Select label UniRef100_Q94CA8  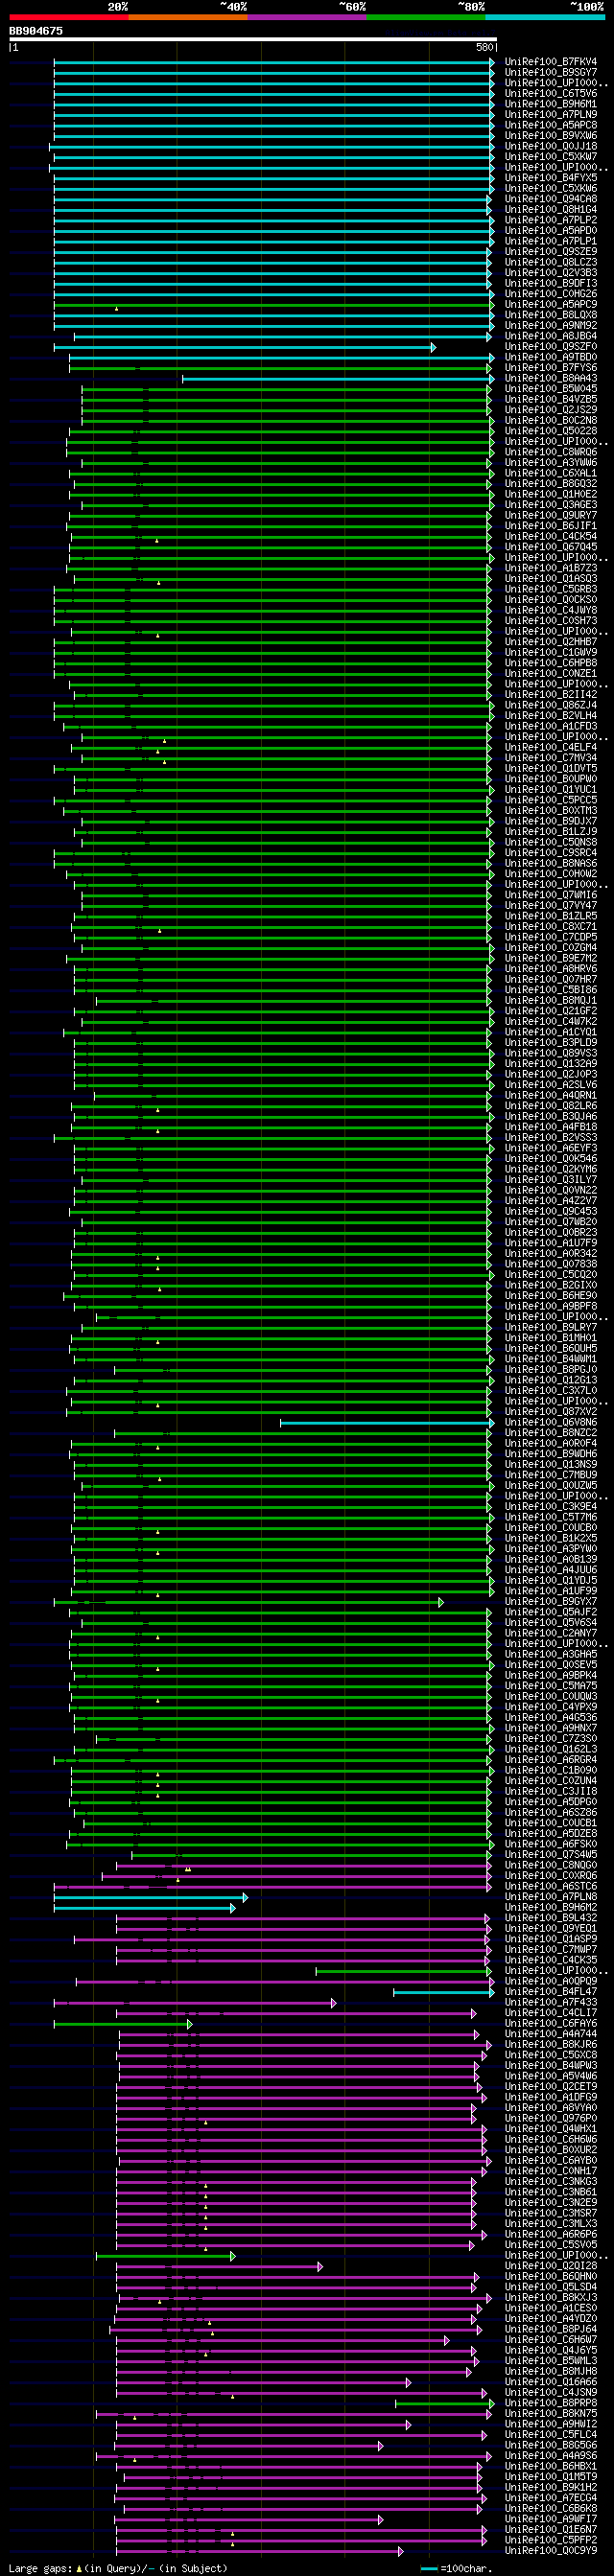[550, 199]
